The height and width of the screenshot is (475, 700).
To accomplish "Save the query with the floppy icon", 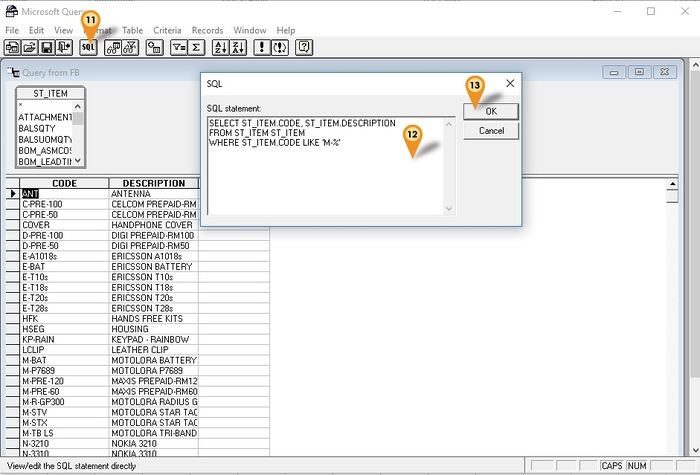I will click(47, 47).
